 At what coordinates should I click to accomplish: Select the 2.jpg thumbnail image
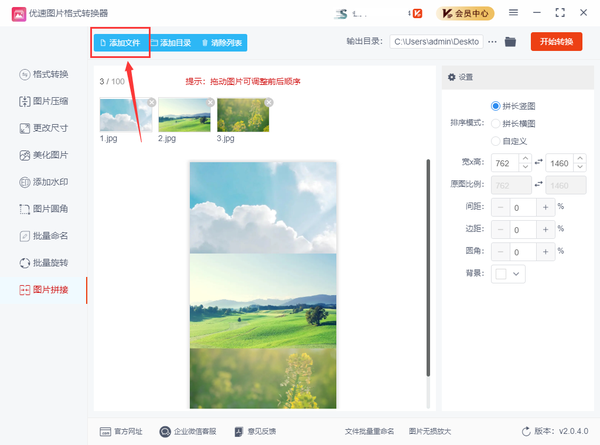184,115
